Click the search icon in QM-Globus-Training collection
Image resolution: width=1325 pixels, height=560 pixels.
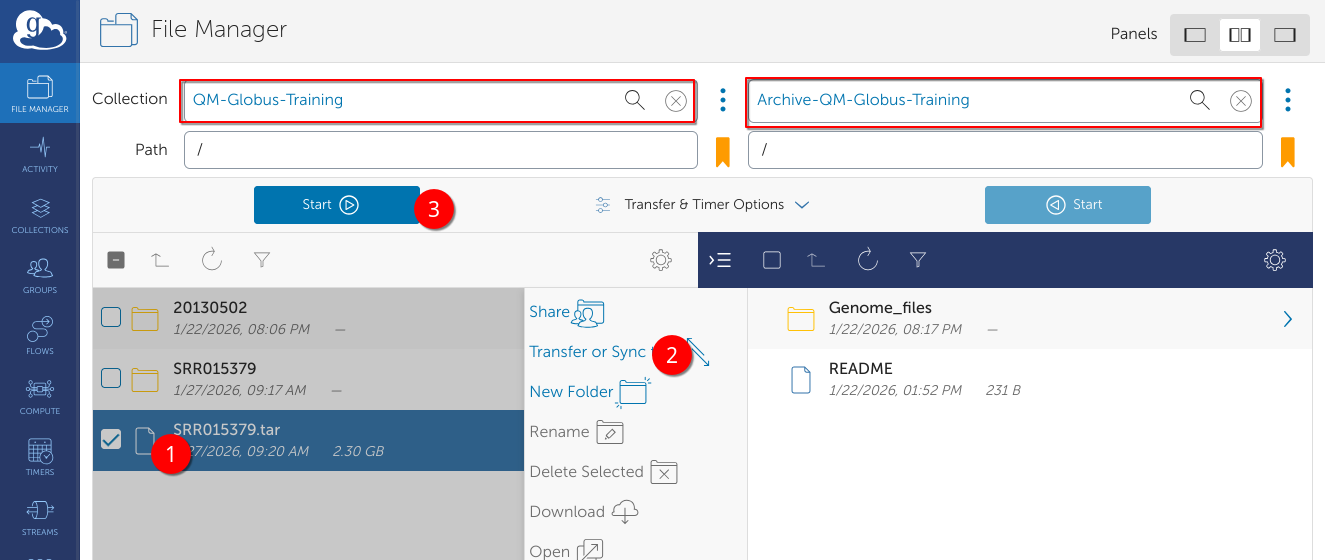pyautogui.click(x=634, y=100)
